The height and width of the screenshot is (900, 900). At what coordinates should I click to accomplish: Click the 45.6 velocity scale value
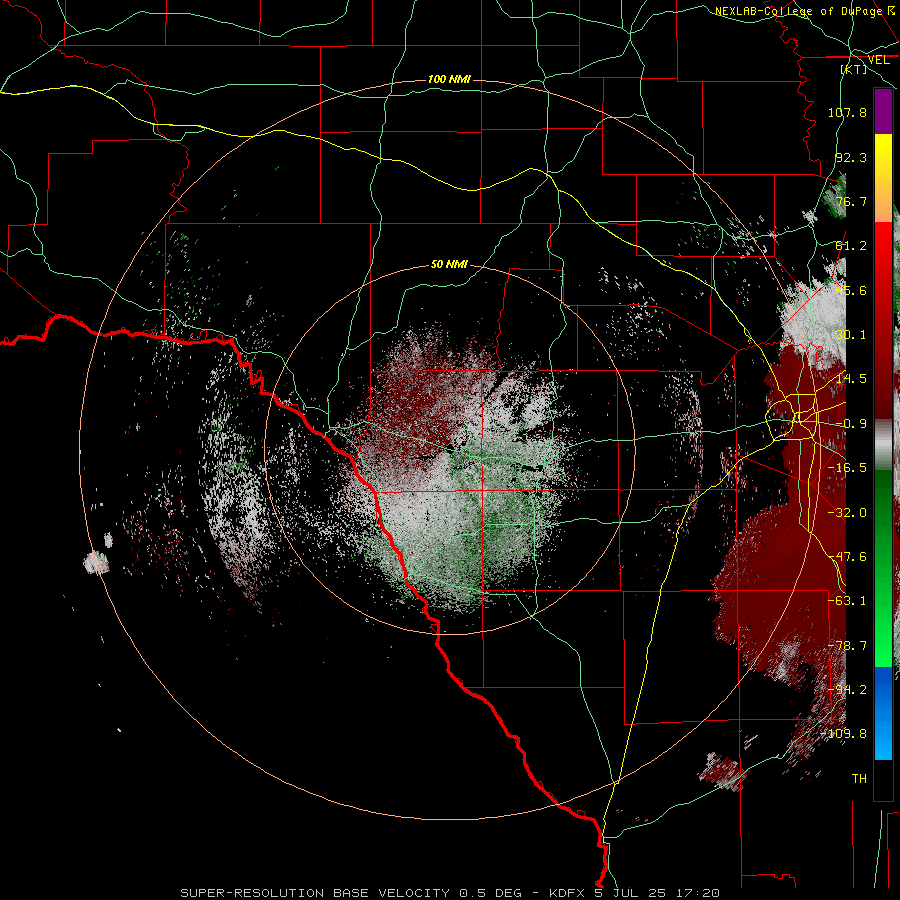point(851,290)
